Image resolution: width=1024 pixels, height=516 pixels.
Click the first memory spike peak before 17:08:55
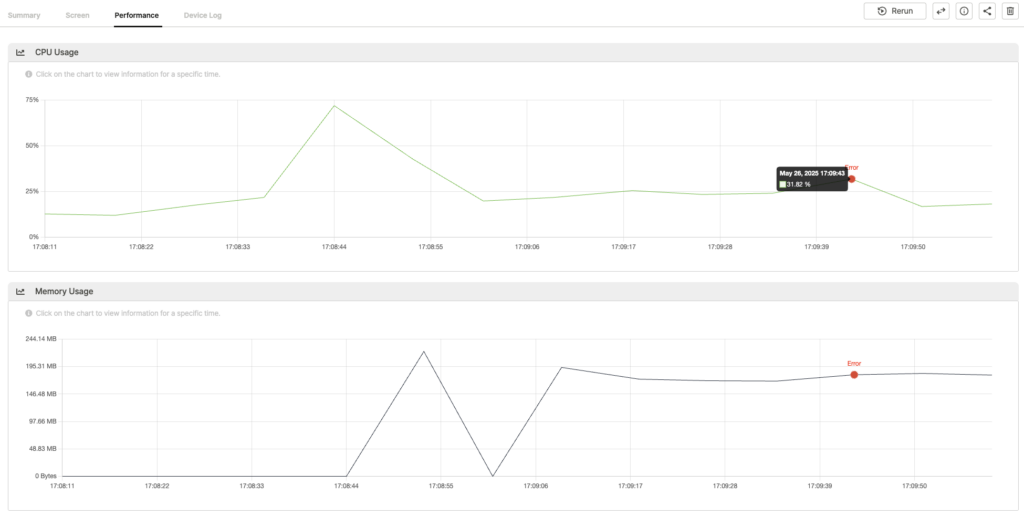pos(424,351)
